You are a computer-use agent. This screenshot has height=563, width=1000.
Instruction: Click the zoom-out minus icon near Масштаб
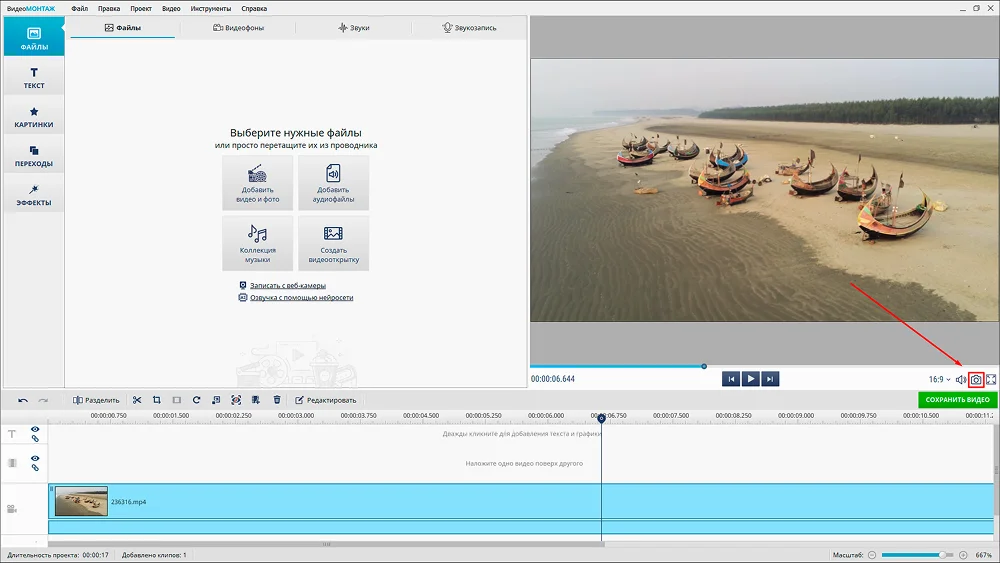tap(872, 555)
